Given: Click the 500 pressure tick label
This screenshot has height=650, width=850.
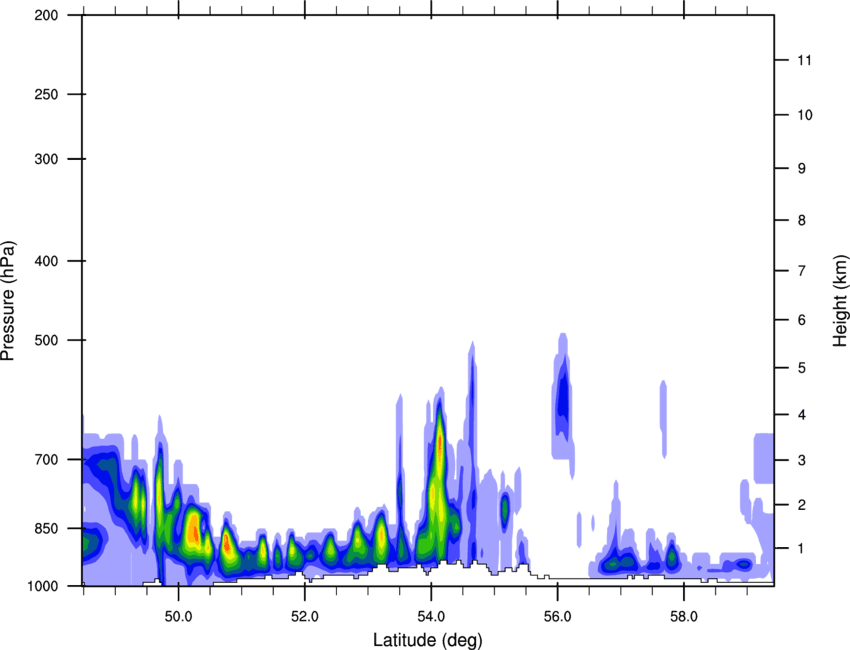Looking at the screenshot, I should (46, 340).
